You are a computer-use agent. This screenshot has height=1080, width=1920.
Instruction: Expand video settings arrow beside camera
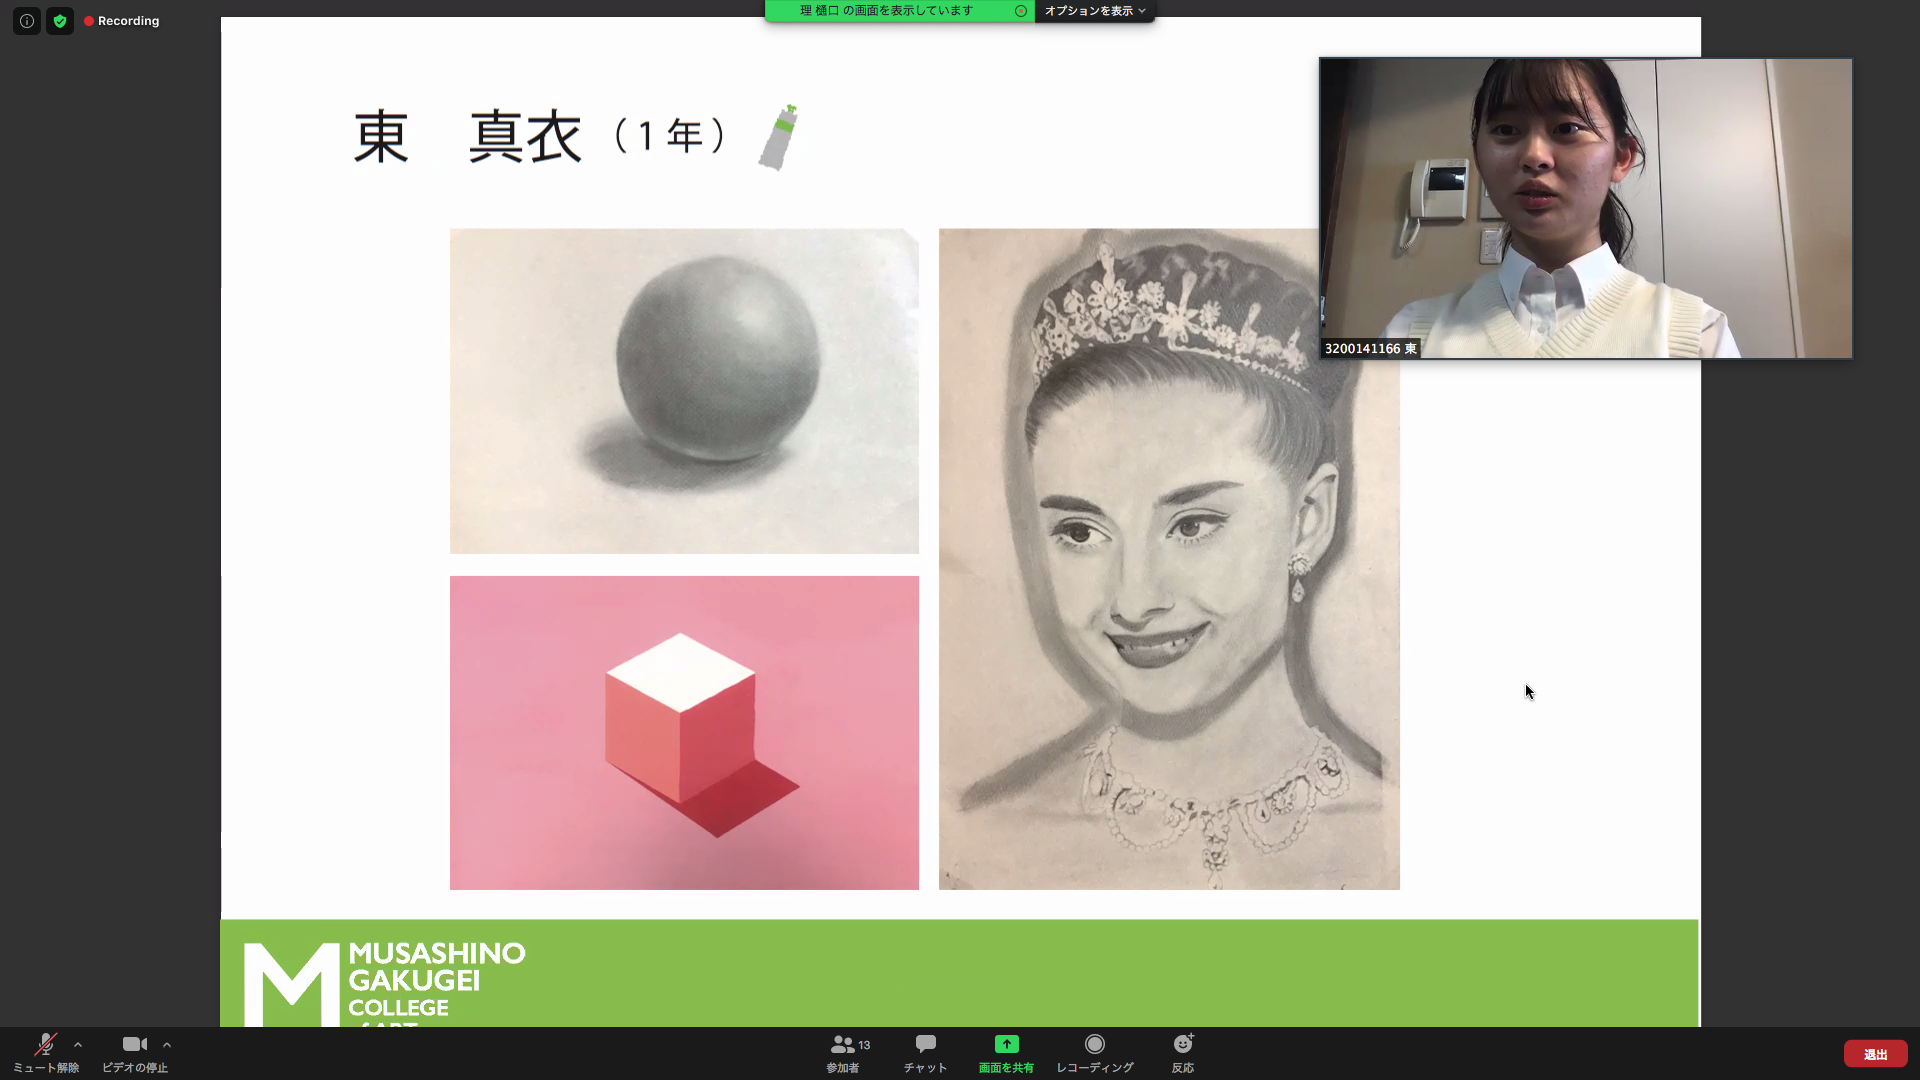coord(167,1045)
